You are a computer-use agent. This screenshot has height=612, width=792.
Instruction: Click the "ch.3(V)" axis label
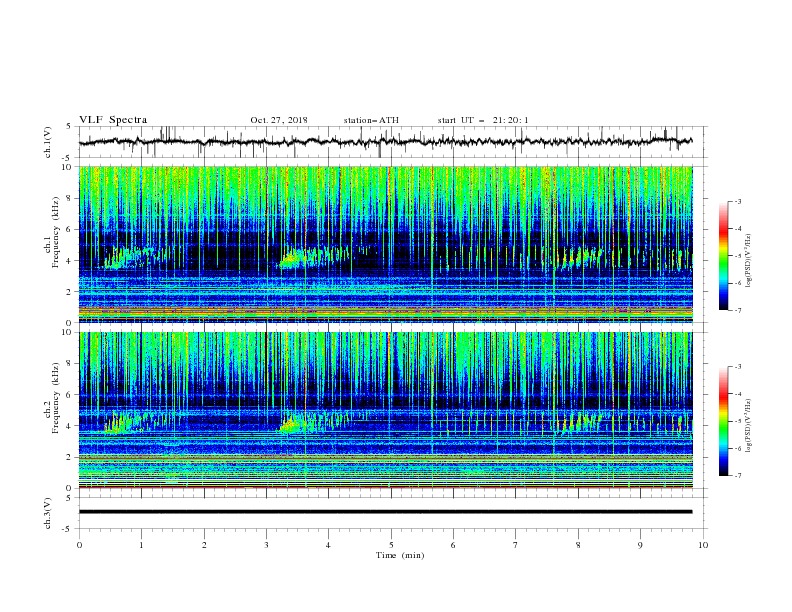pyautogui.click(x=48, y=513)
